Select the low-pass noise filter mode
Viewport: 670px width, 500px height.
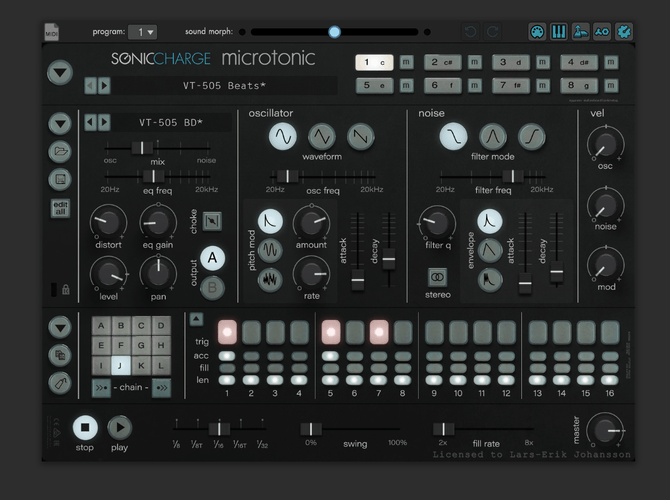pyautogui.click(x=453, y=137)
